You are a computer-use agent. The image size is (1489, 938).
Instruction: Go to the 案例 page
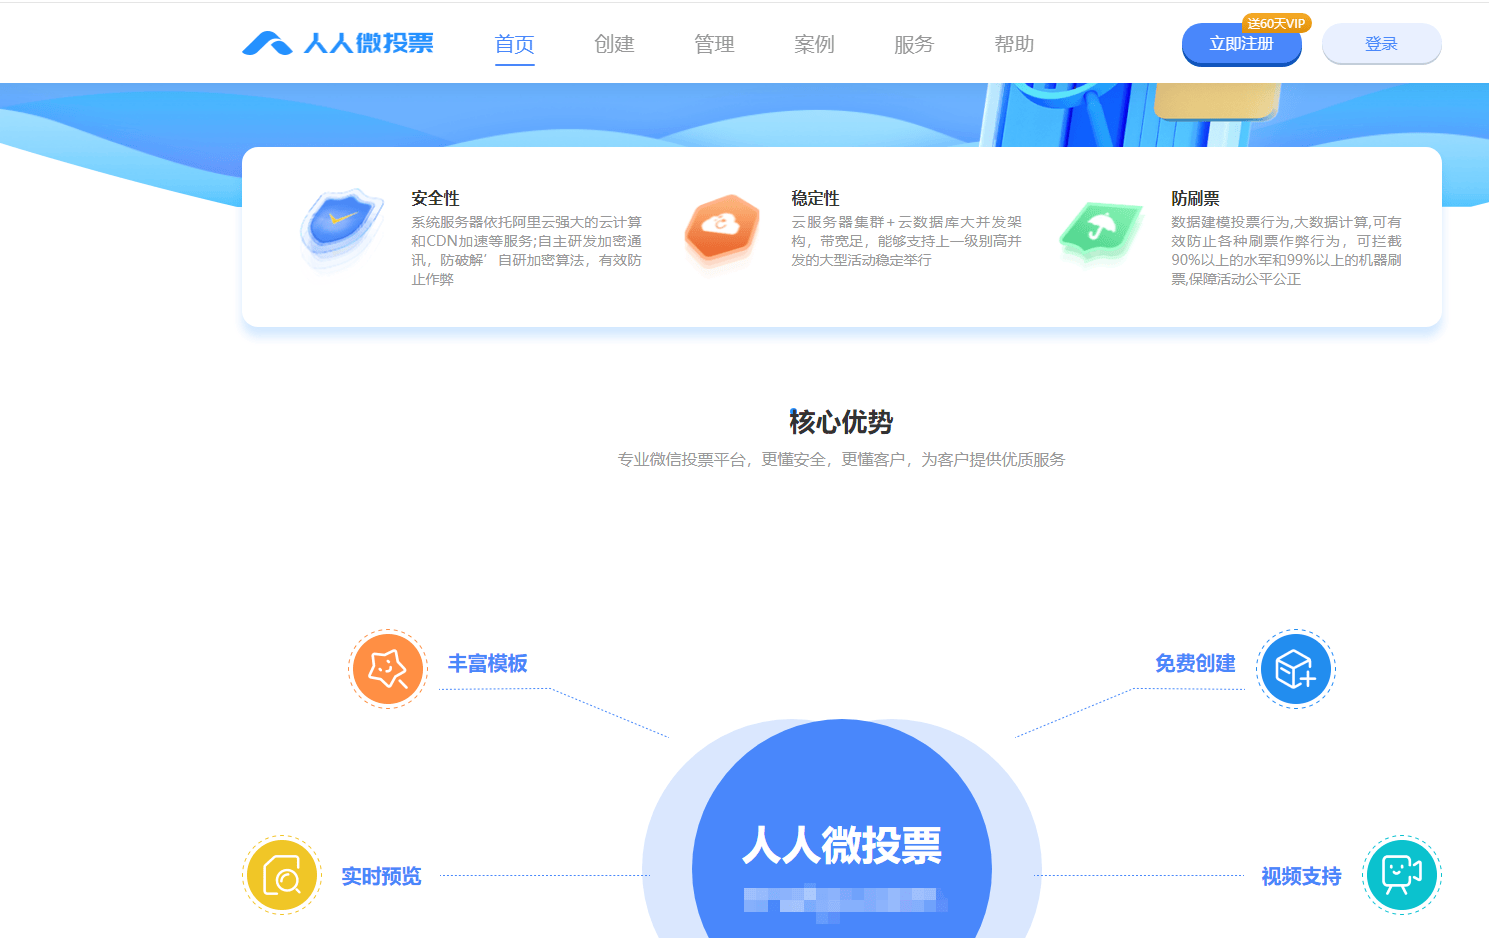(x=815, y=44)
